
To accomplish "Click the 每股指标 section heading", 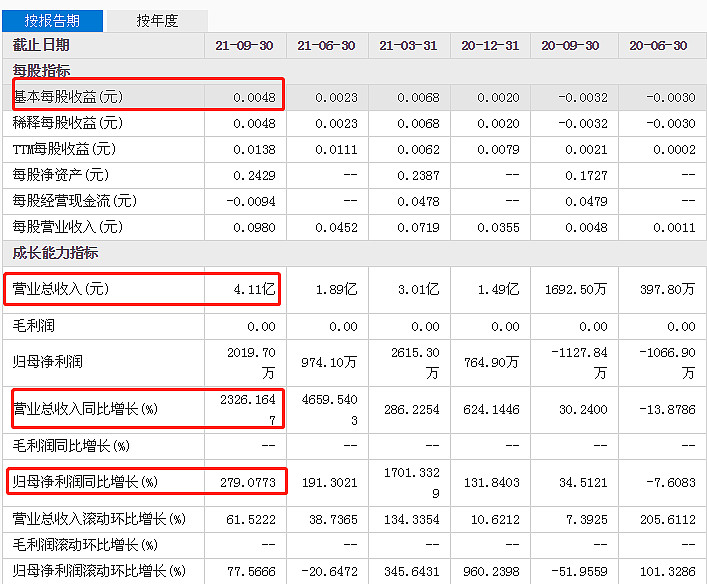I will tap(41, 71).
